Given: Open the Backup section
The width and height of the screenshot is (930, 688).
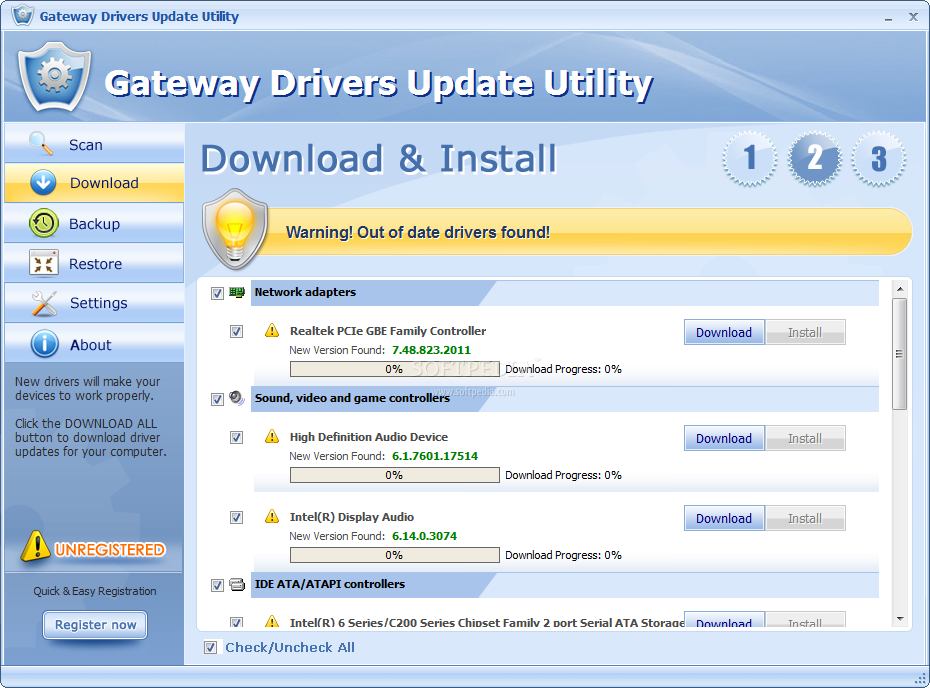Looking at the screenshot, I should (x=94, y=223).
